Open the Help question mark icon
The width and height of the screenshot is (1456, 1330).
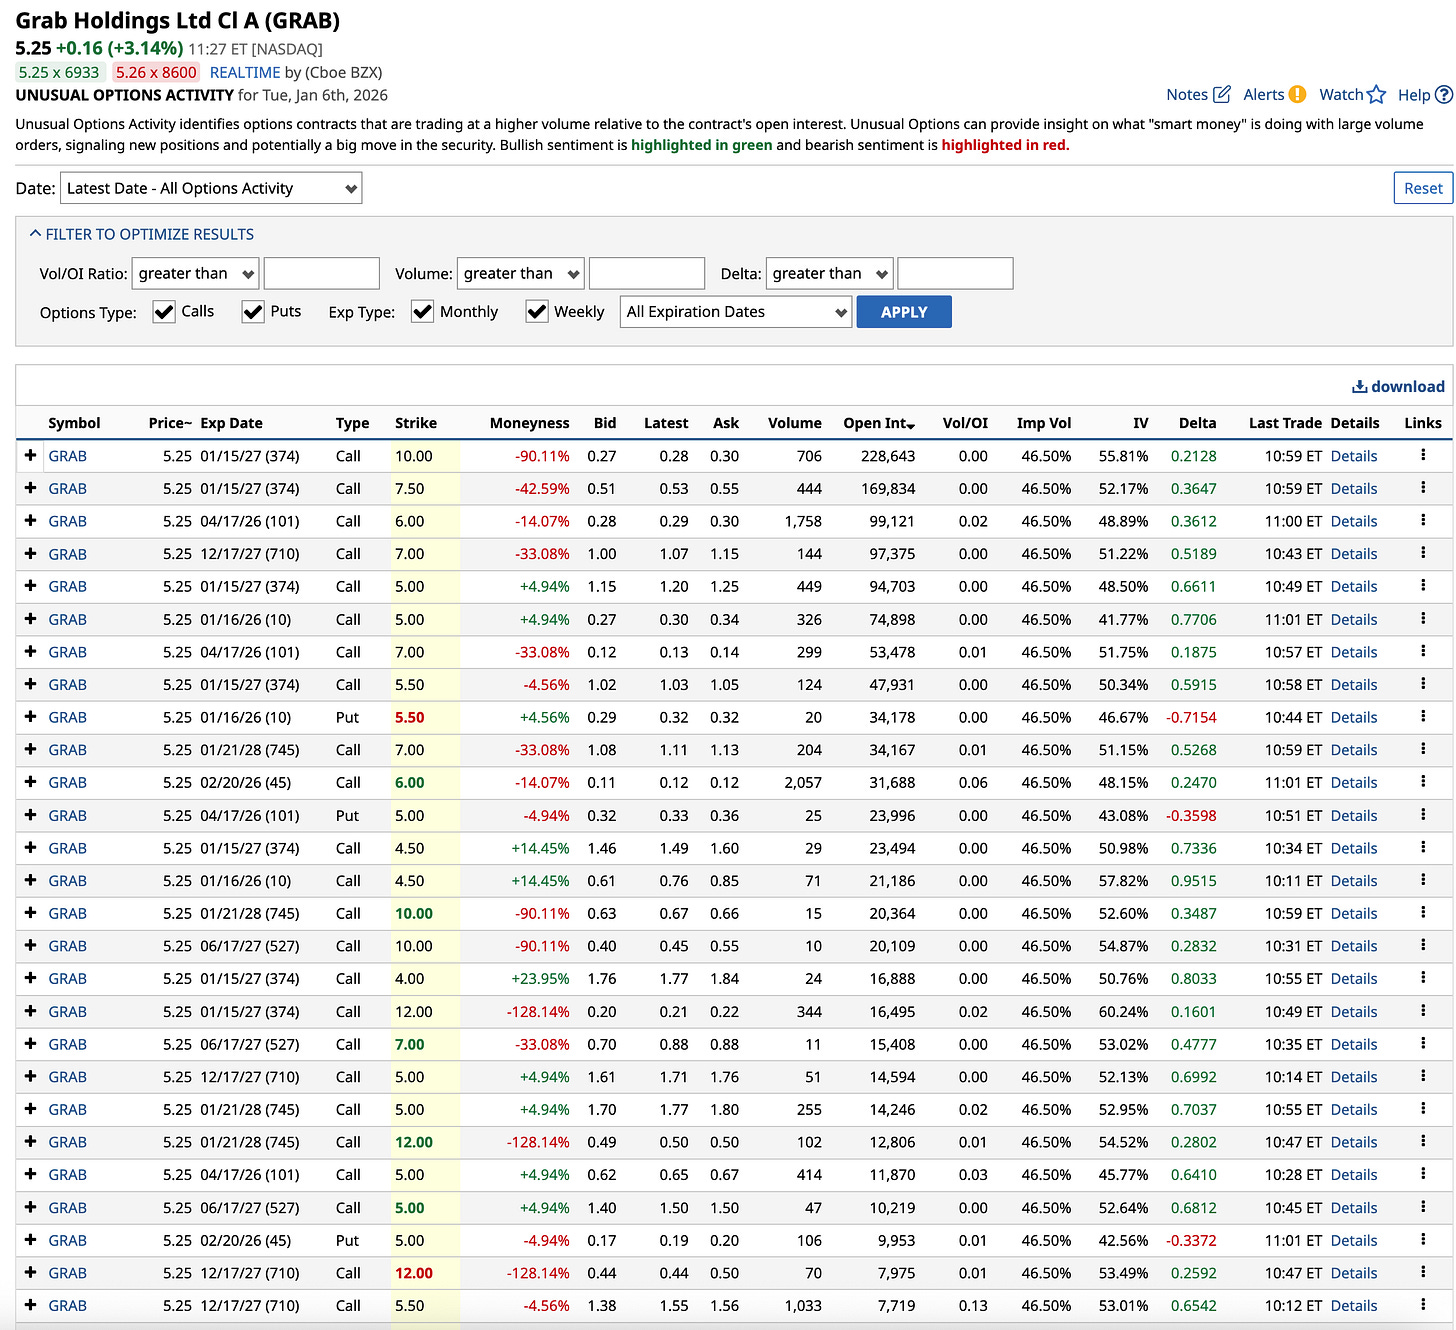(1443, 94)
